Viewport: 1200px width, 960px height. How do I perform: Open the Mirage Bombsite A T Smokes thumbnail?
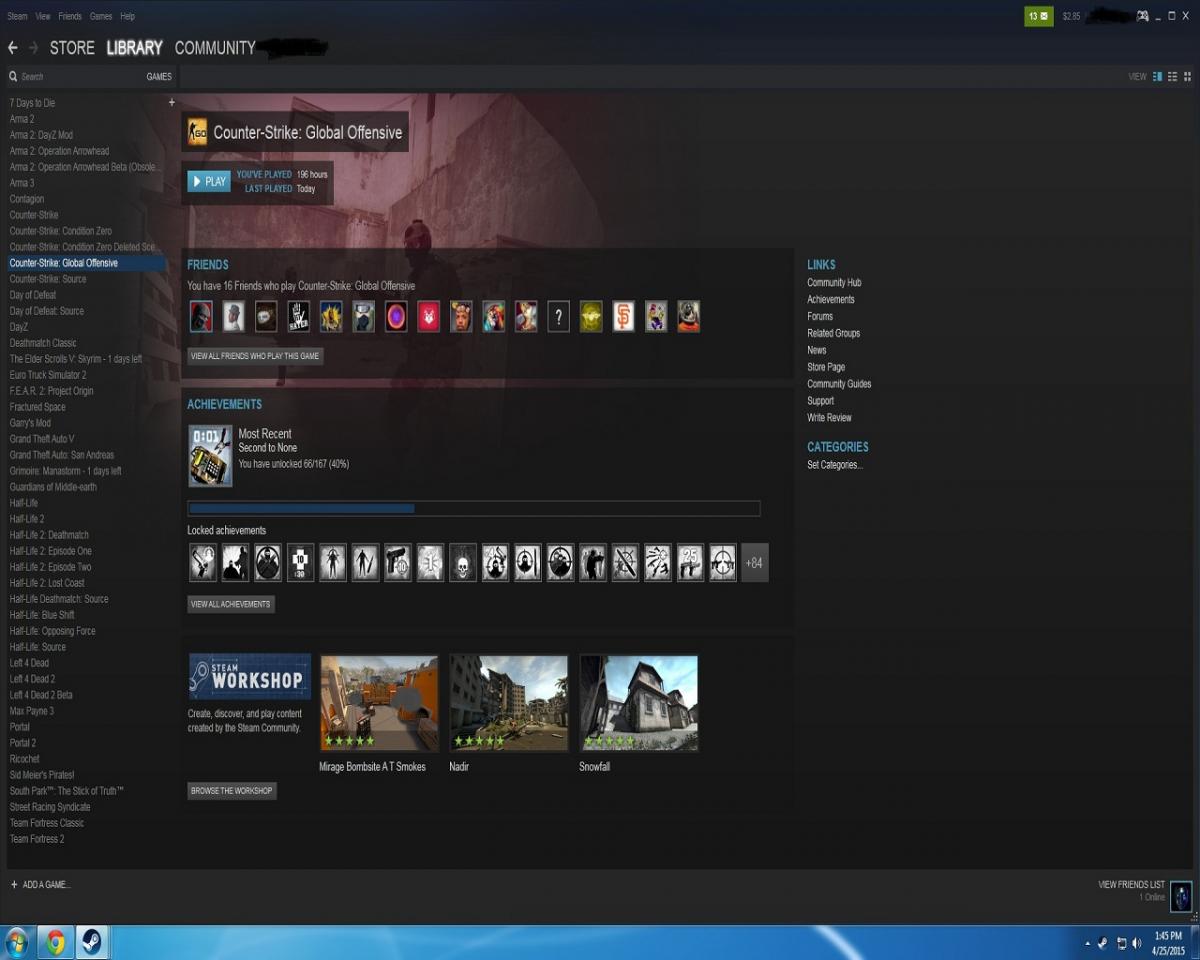(379, 703)
